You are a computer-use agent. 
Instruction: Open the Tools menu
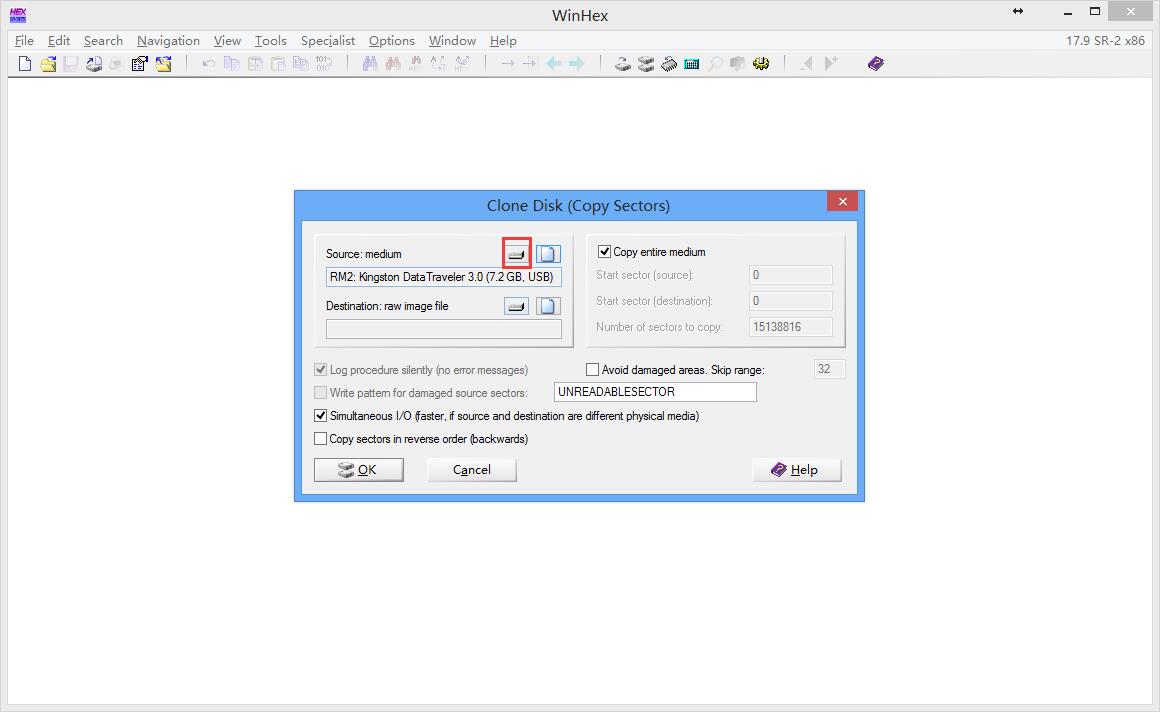tap(271, 41)
